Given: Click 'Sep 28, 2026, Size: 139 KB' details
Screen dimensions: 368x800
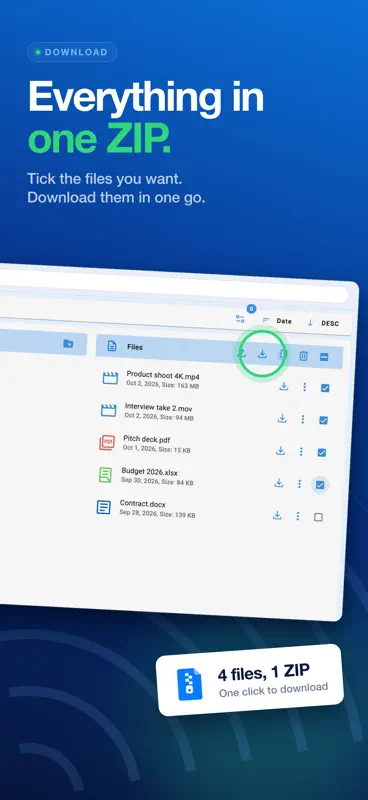Looking at the screenshot, I should click(157, 513).
